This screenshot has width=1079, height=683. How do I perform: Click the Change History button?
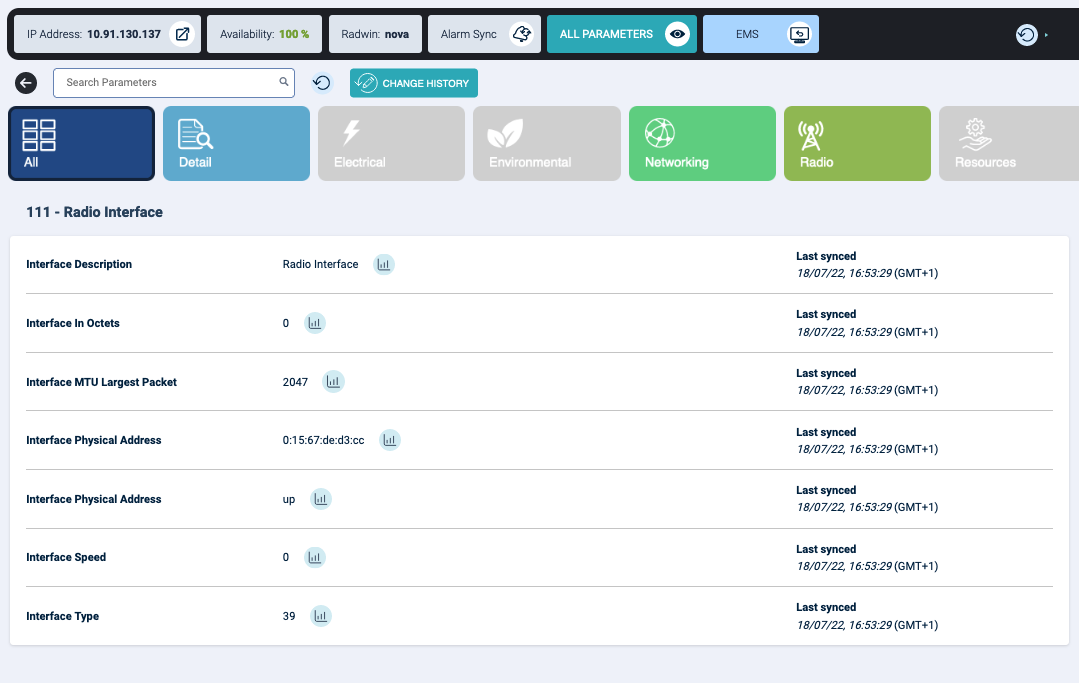(x=414, y=83)
